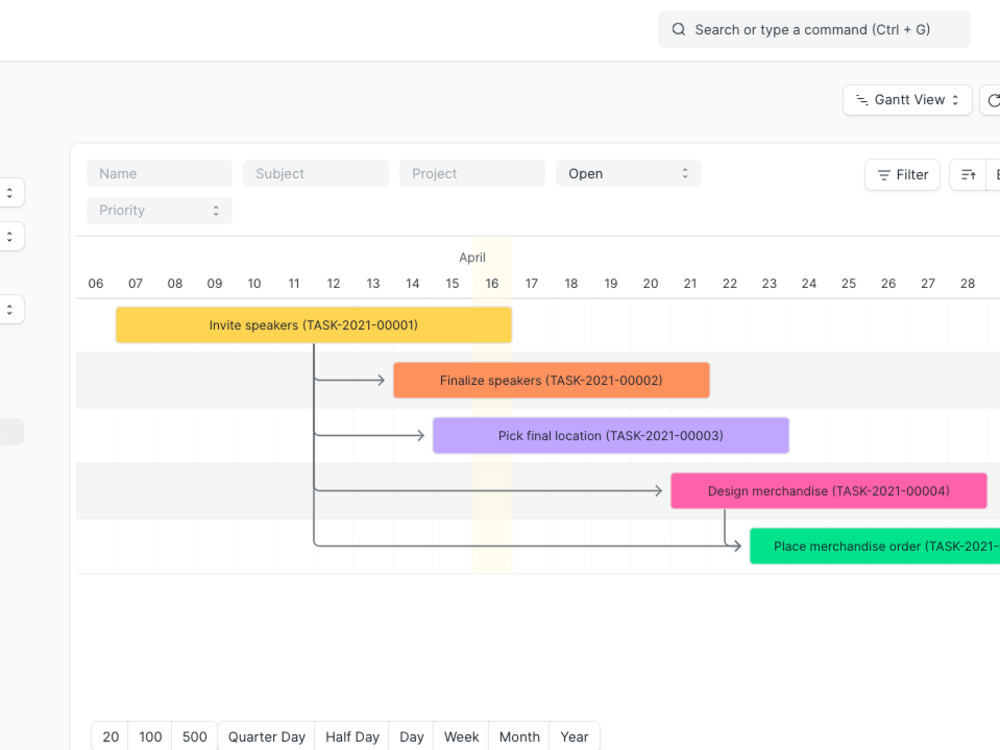Open the Gantt View switcher dropdown
The width and height of the screenshot is (1000, 750).
(x=907, y=100)
